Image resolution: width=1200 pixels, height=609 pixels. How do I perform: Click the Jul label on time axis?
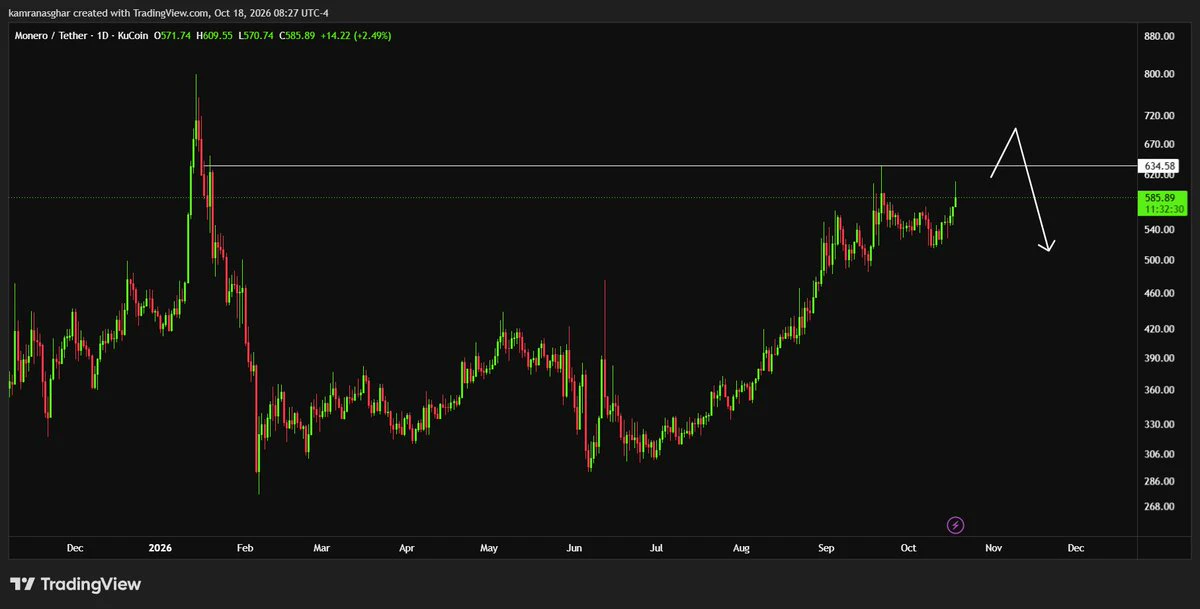tap(657, 548)
